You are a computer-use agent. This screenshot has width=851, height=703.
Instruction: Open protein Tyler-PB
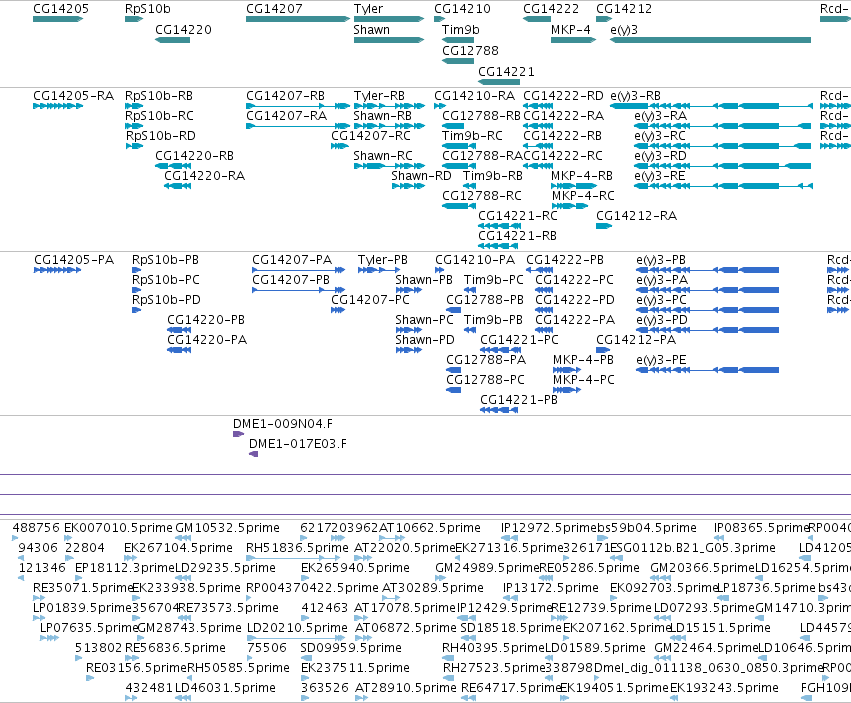[383, 260]
